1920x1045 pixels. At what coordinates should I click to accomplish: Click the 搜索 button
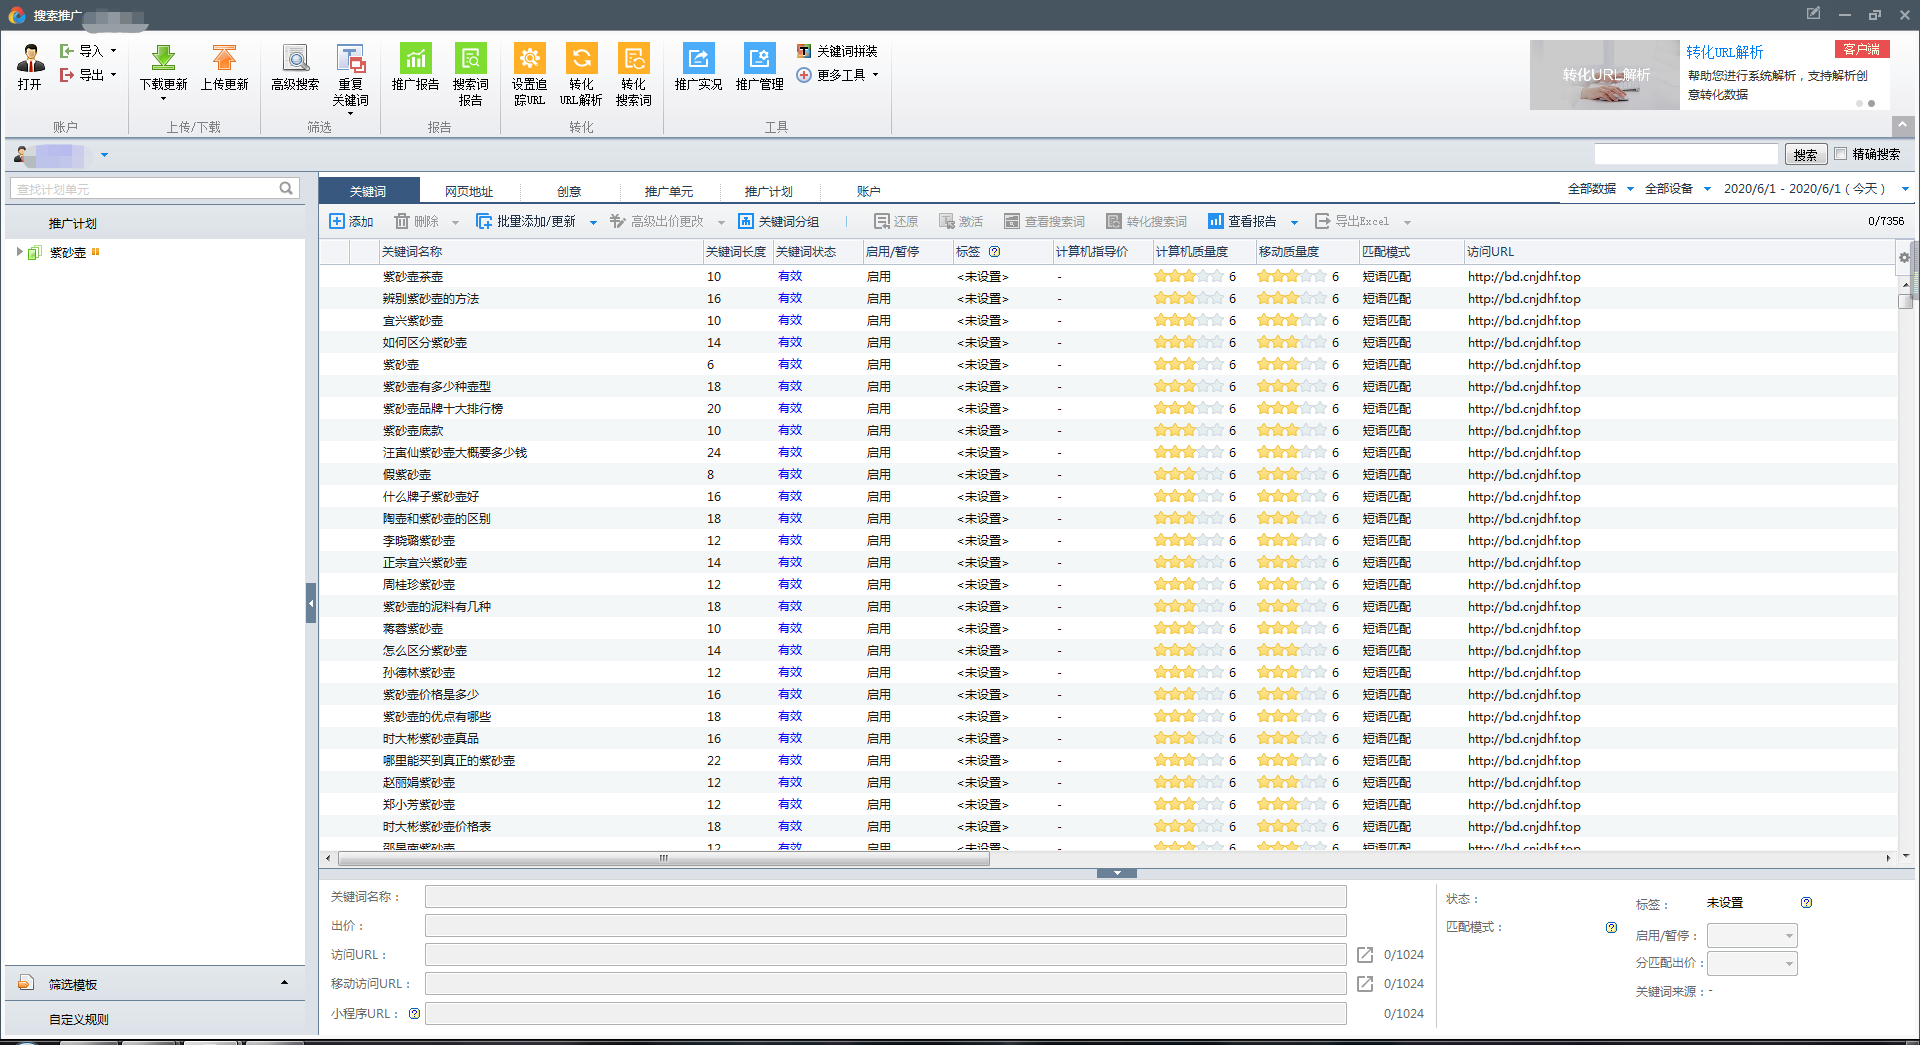point(1805,154)
